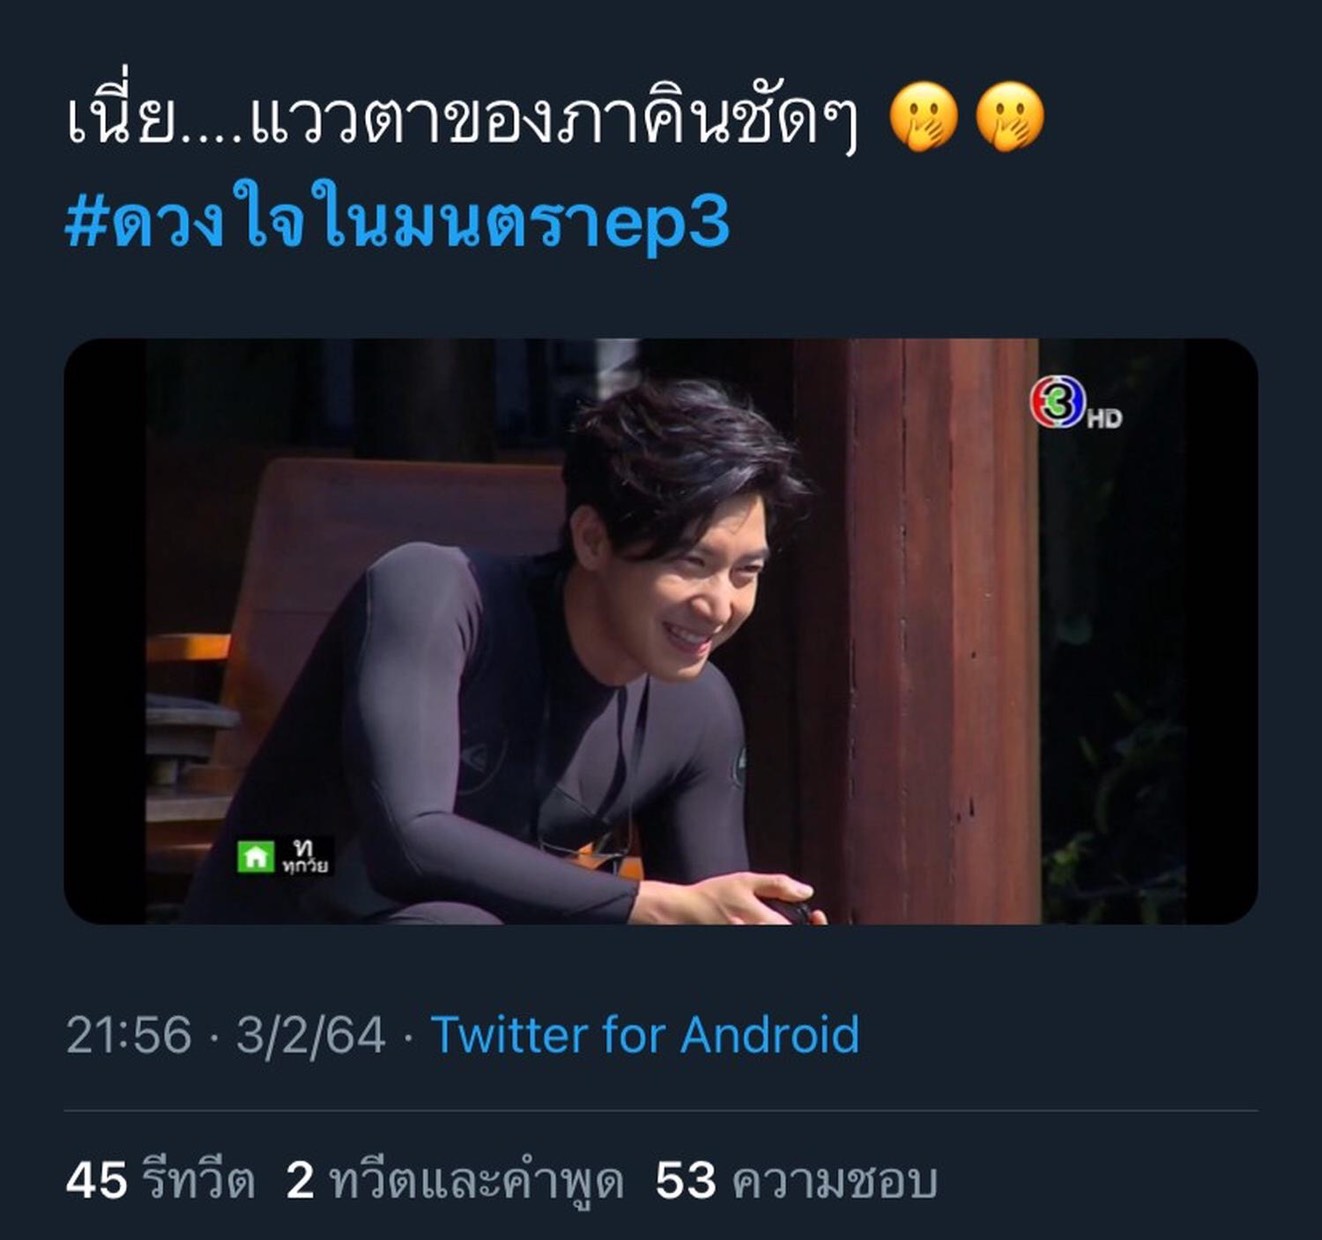1322x1240 pixels.
Task: View the 45 รีทวีต list
Action: (x=160, y=1180)
